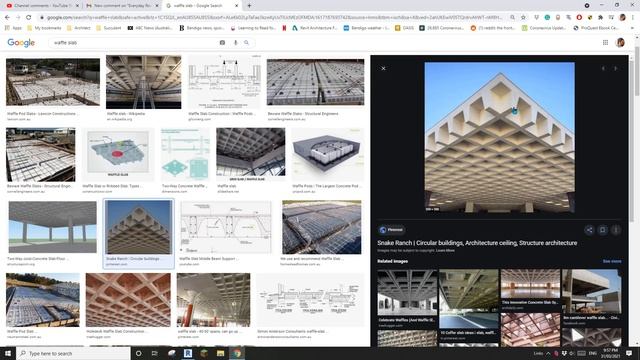Open Task View in the taskbar
Viewport: 640px width, 360px height.
(155, 353)
